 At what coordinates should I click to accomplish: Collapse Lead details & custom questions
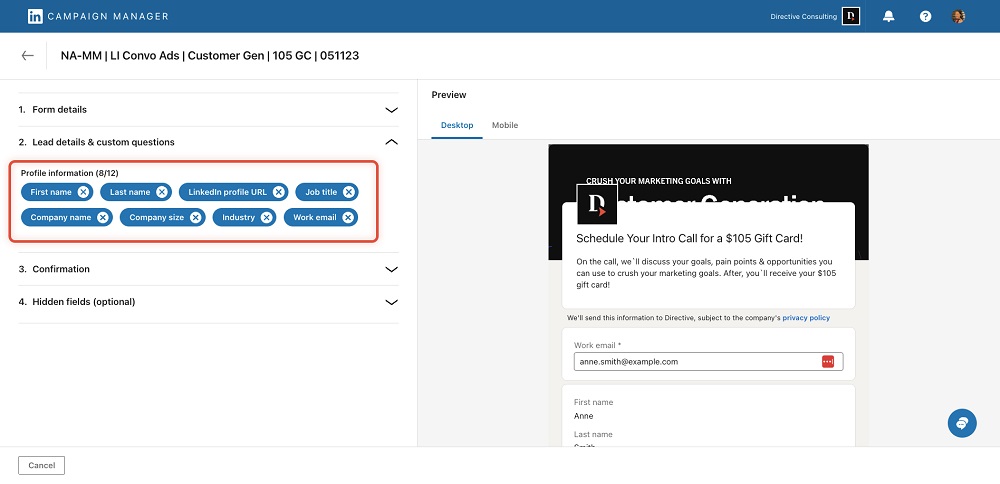point(392,142)
